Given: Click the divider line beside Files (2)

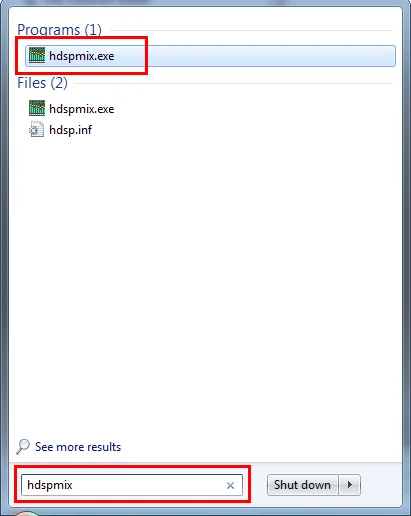Looking at the screenshot, I should coord(233,83).
